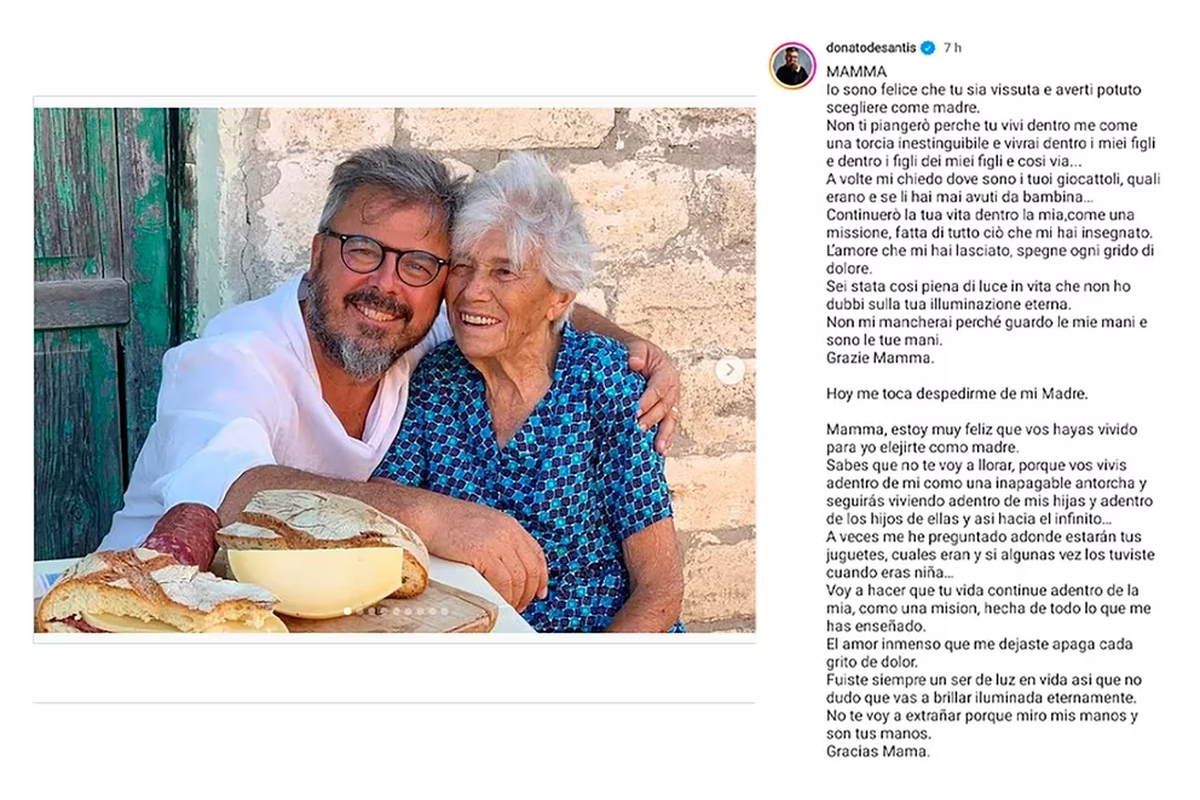The height and width of the screenshot is (800, 1200).
Task: Click the blue verified badge
Action: (x=927, y=47)
